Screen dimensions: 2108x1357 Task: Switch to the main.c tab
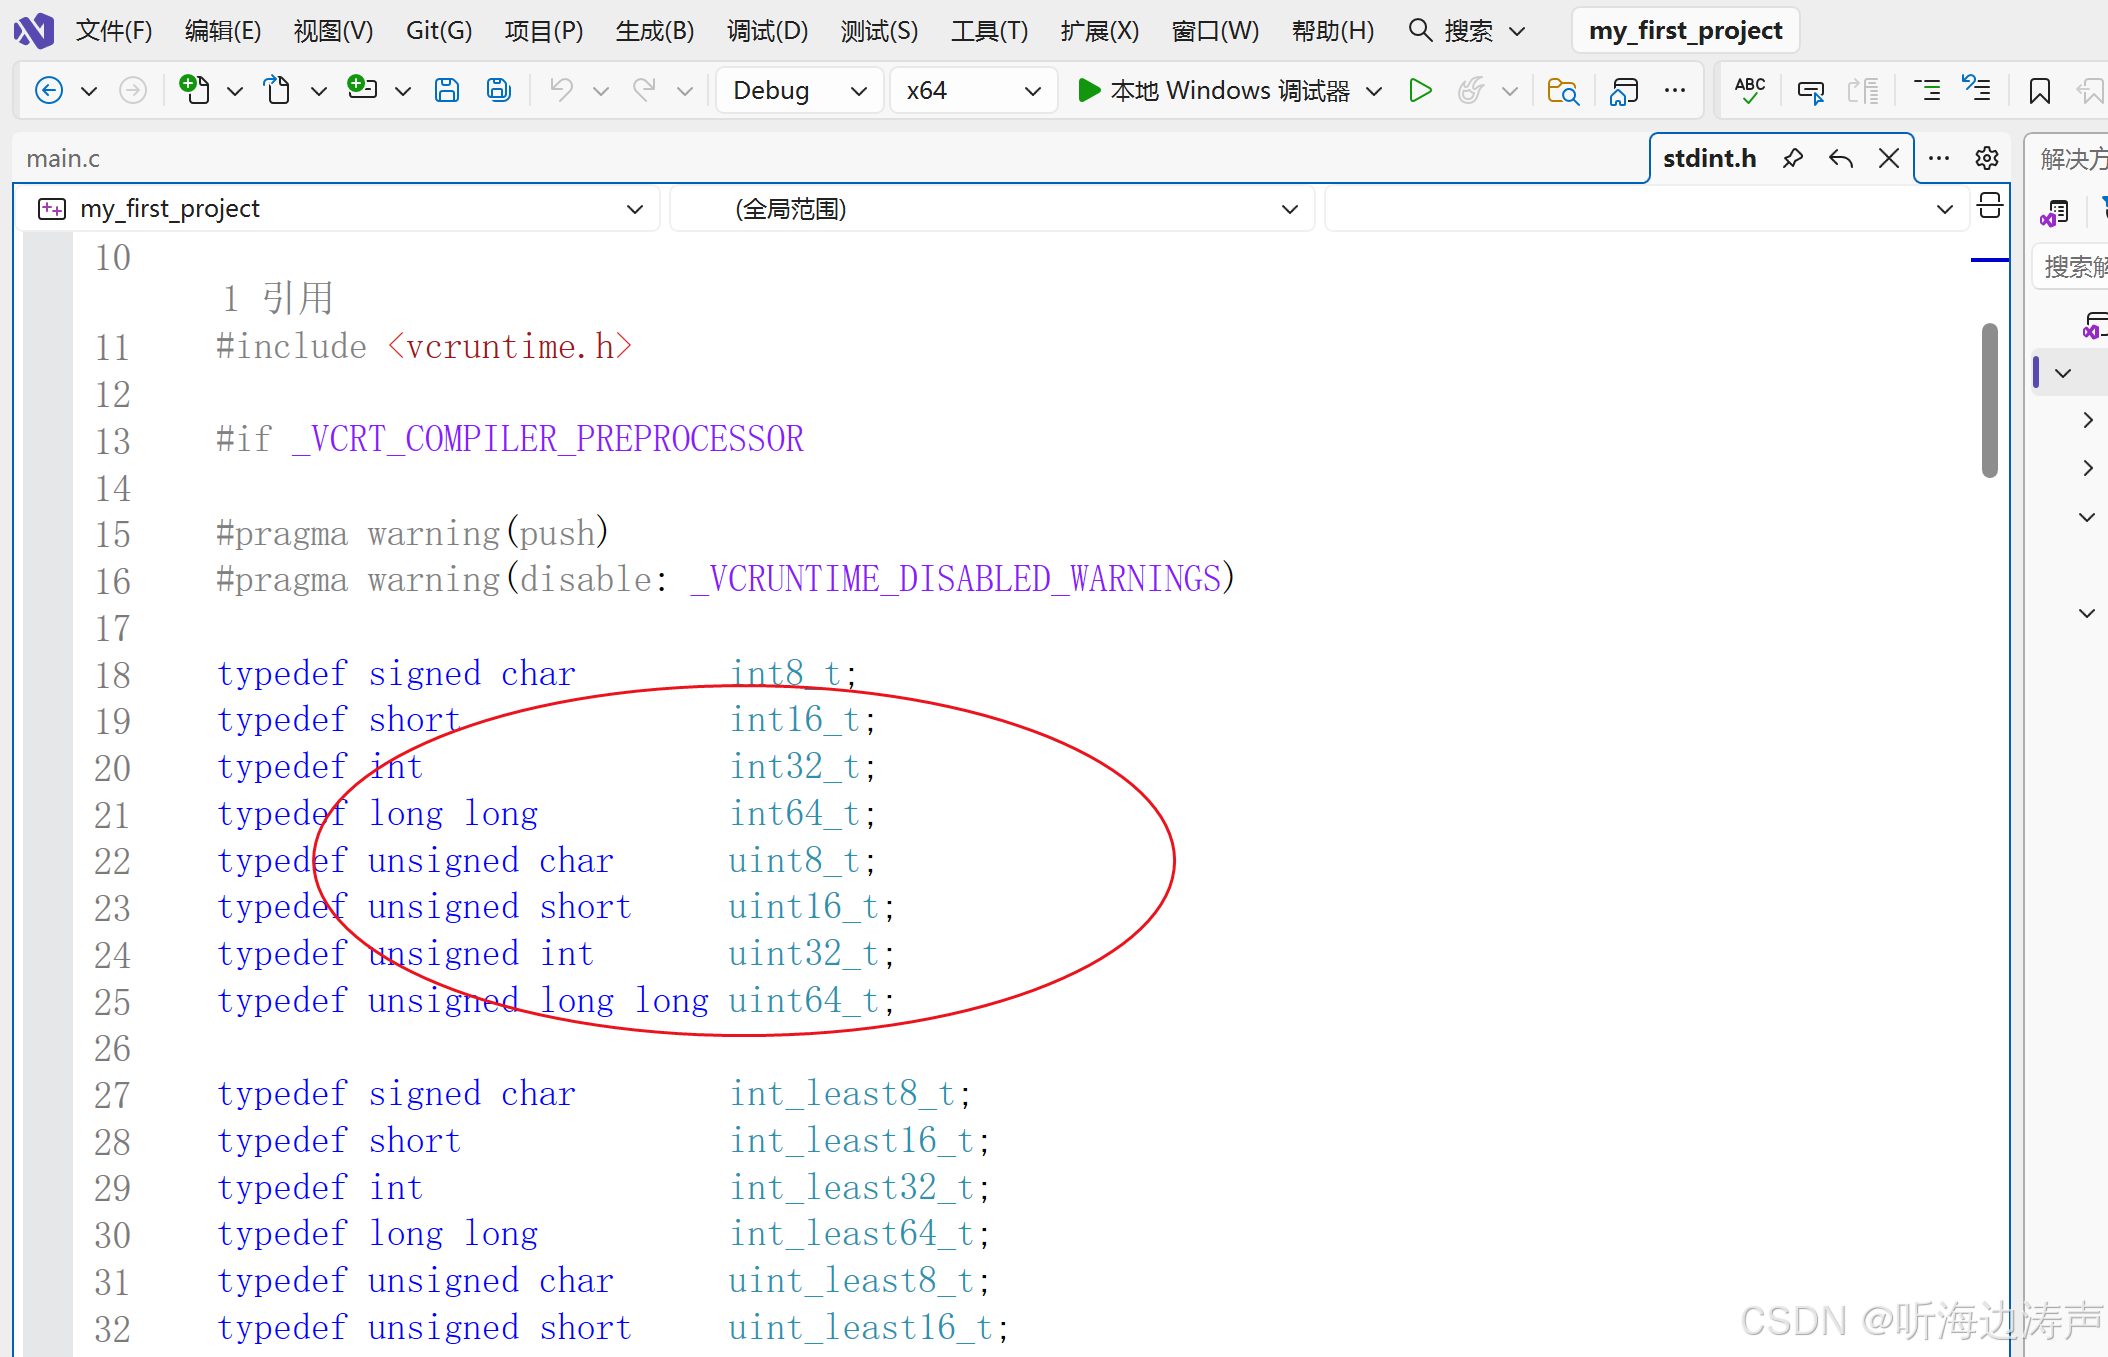pyautogui.click(x=63, y=158)
